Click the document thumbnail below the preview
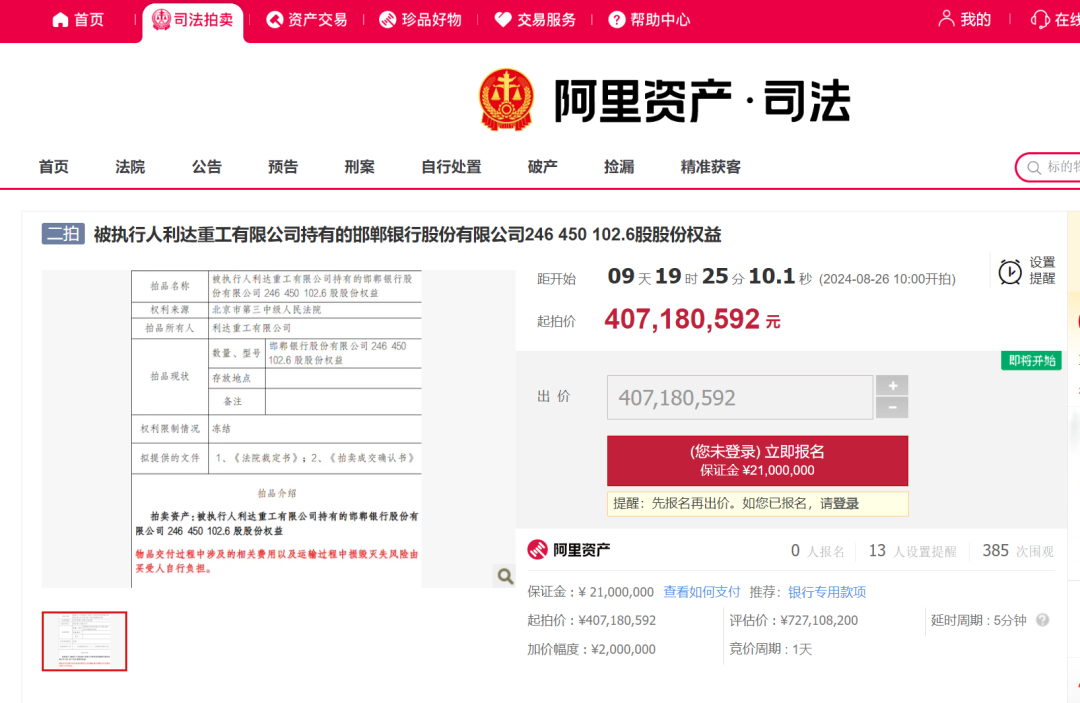The image size is (1080, 703). point(84,641)
